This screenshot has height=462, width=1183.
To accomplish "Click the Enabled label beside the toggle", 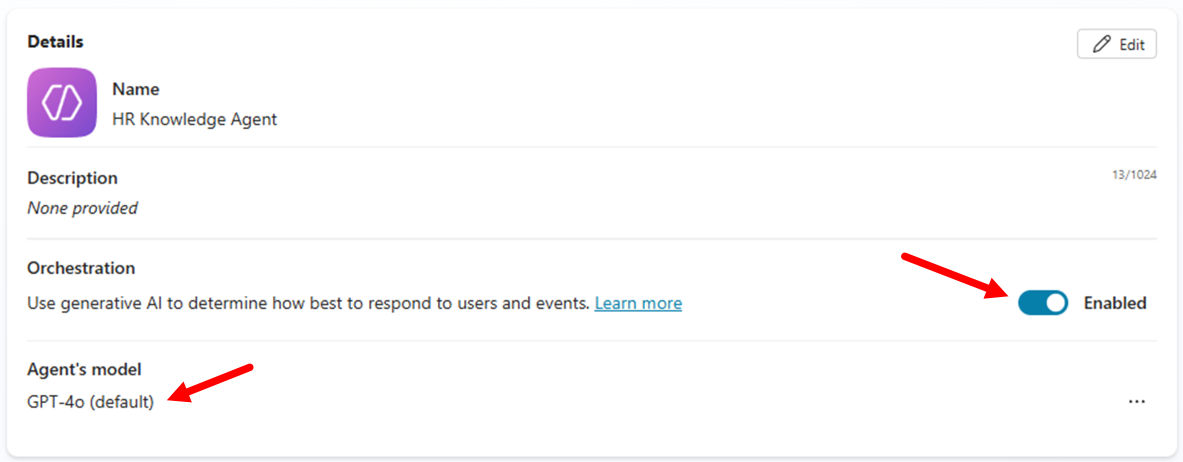I will pyautogui.click(x=1115, y=303).
